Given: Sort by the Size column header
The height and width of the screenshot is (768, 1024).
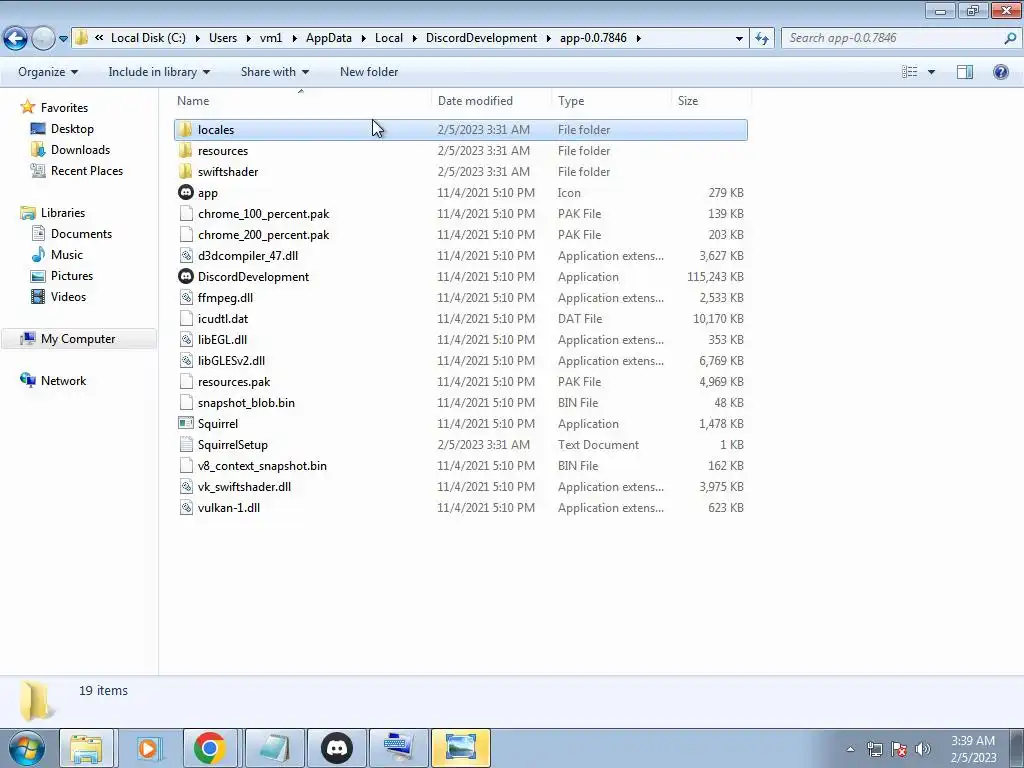Looking at the screenshot, I should [688, 101].
